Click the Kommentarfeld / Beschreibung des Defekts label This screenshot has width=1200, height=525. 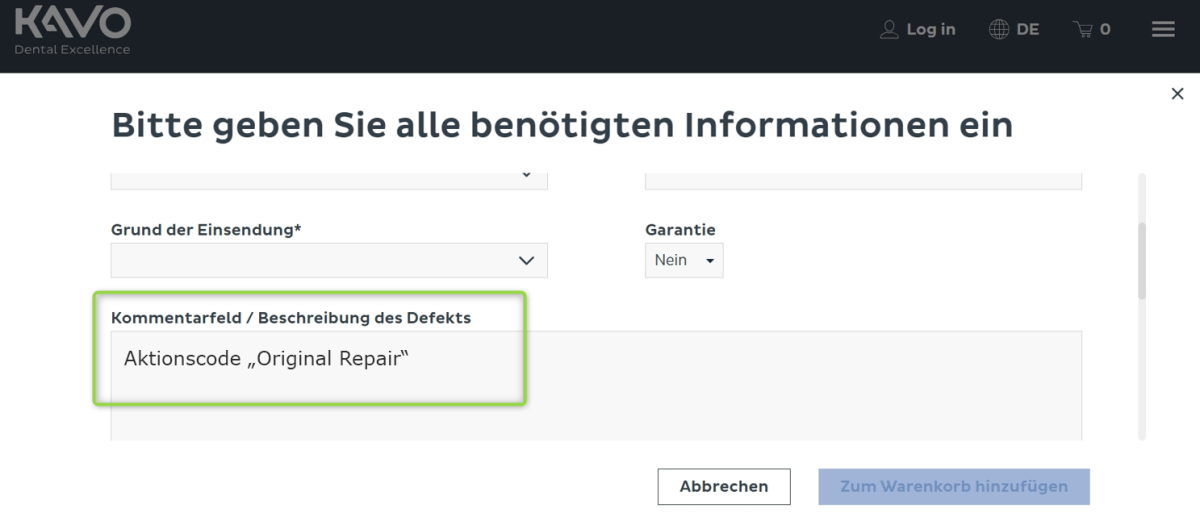coord(290,318)
